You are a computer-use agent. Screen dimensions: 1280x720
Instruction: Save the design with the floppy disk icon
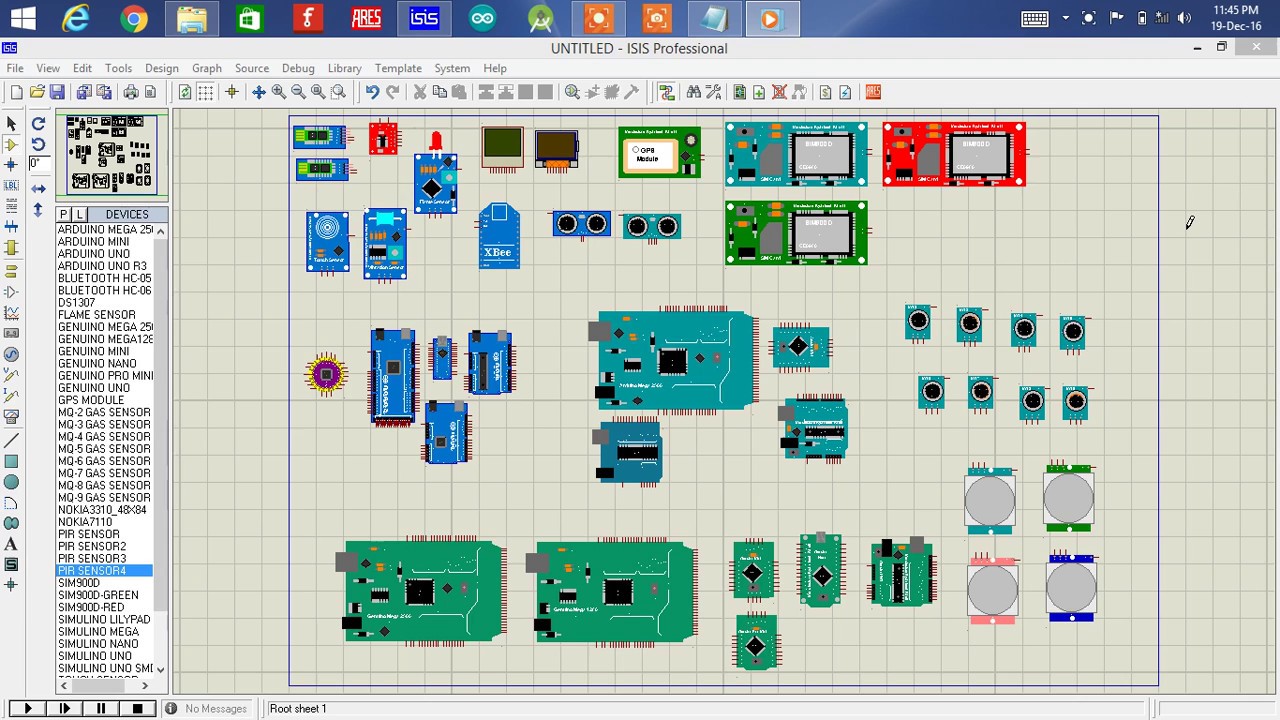point(57,92)
